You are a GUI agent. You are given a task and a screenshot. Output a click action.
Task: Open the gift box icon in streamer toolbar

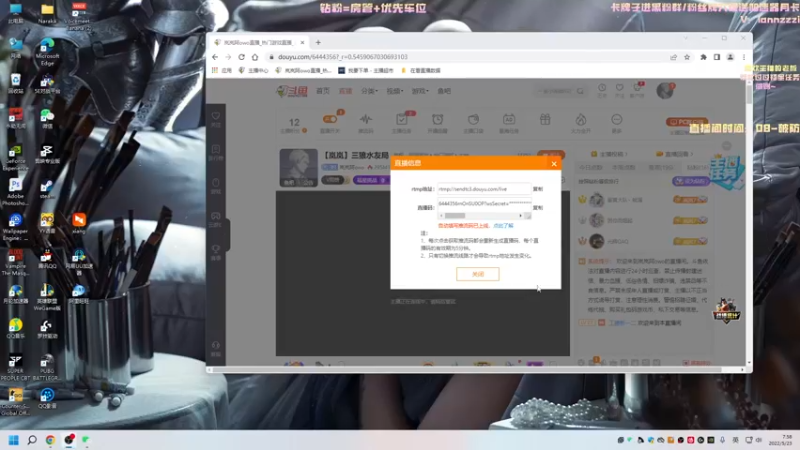point(545,119)
